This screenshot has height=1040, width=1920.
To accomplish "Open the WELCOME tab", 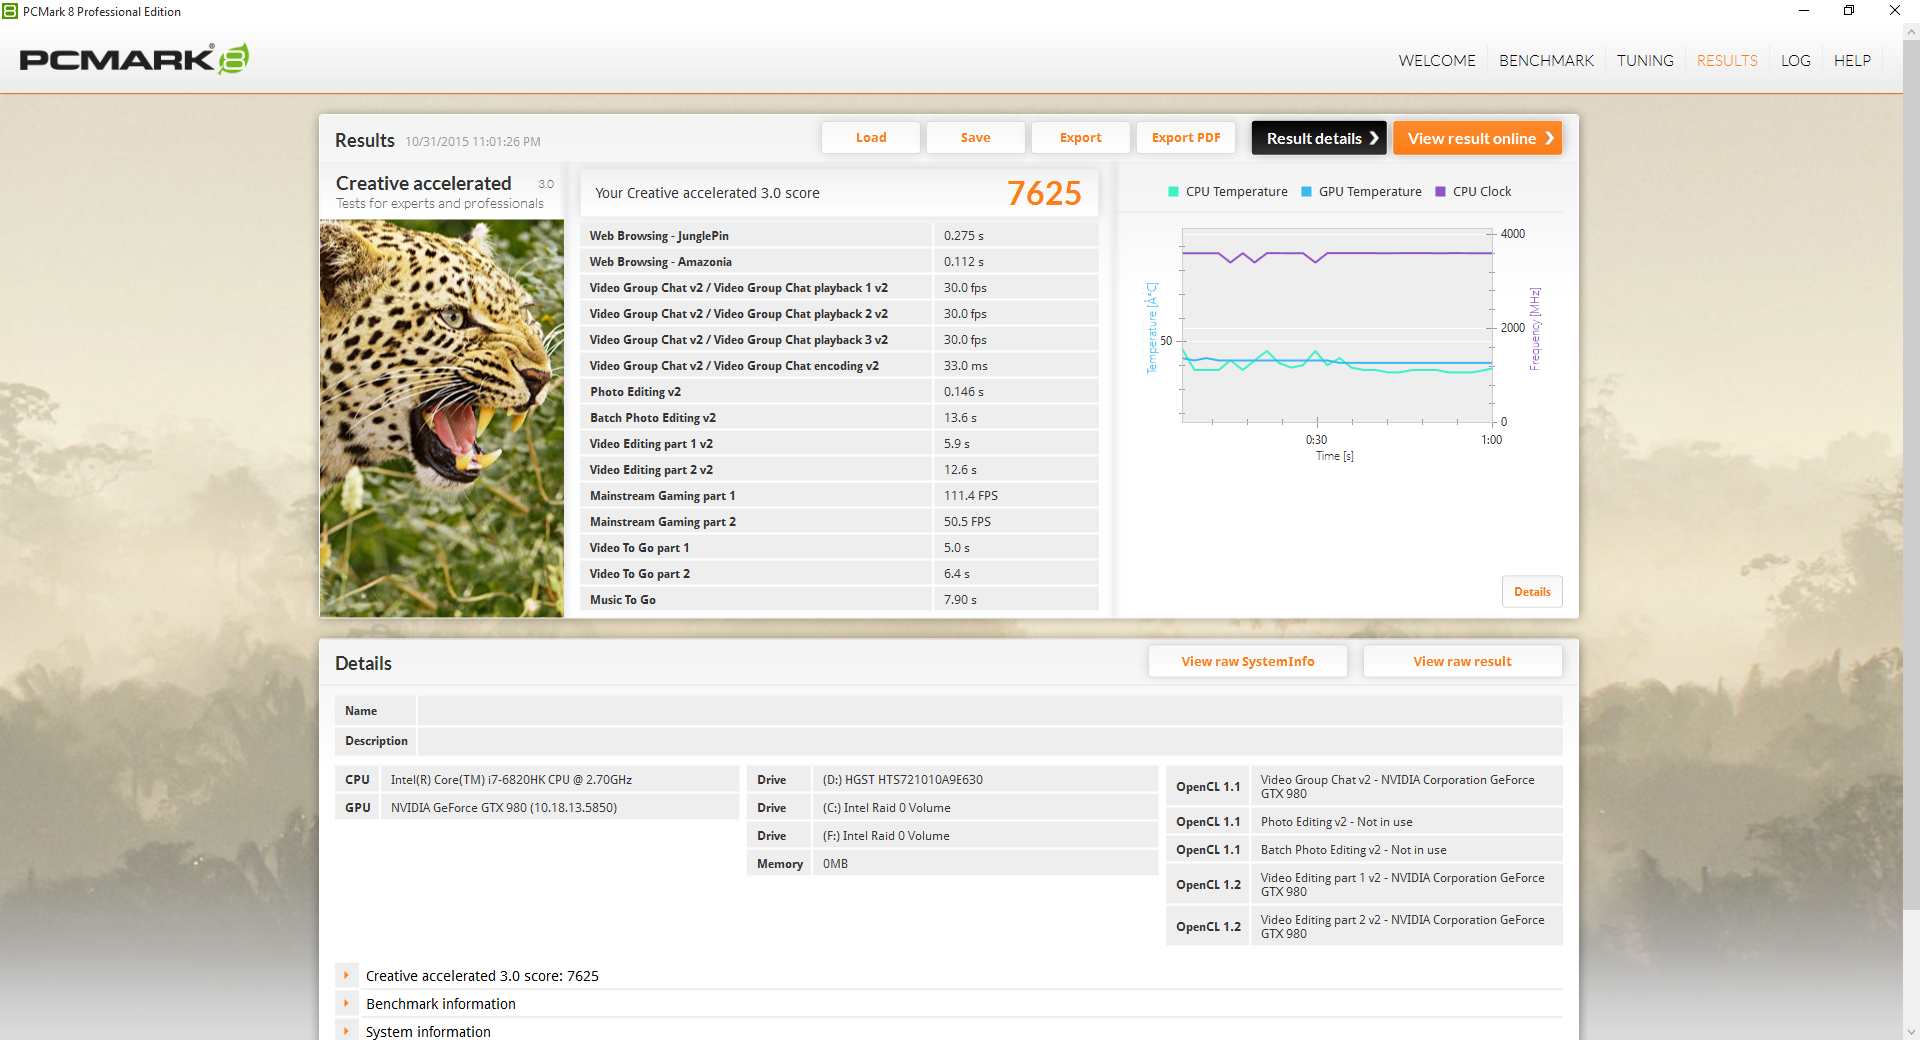I will [1437, 61].
